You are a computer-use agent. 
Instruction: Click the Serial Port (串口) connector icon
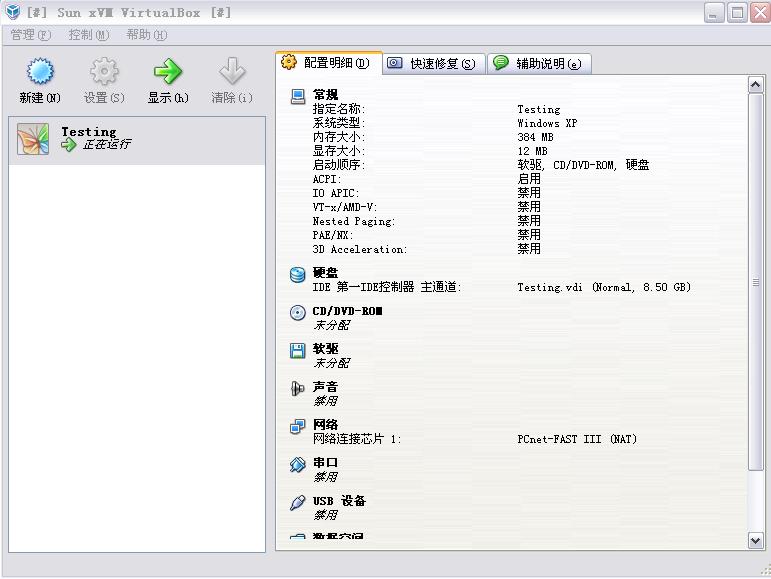coord(297,464)
